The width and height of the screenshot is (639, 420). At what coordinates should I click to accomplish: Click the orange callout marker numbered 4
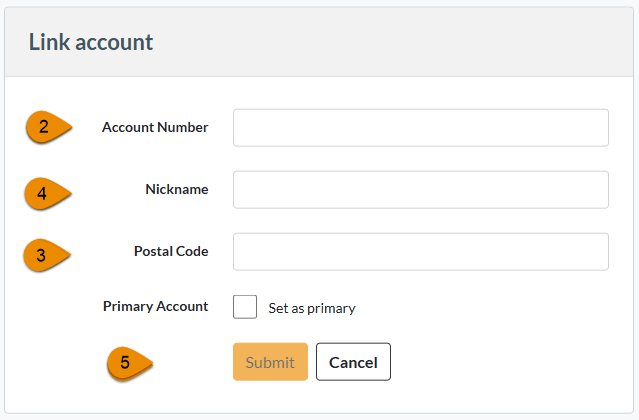coord(46,191)
